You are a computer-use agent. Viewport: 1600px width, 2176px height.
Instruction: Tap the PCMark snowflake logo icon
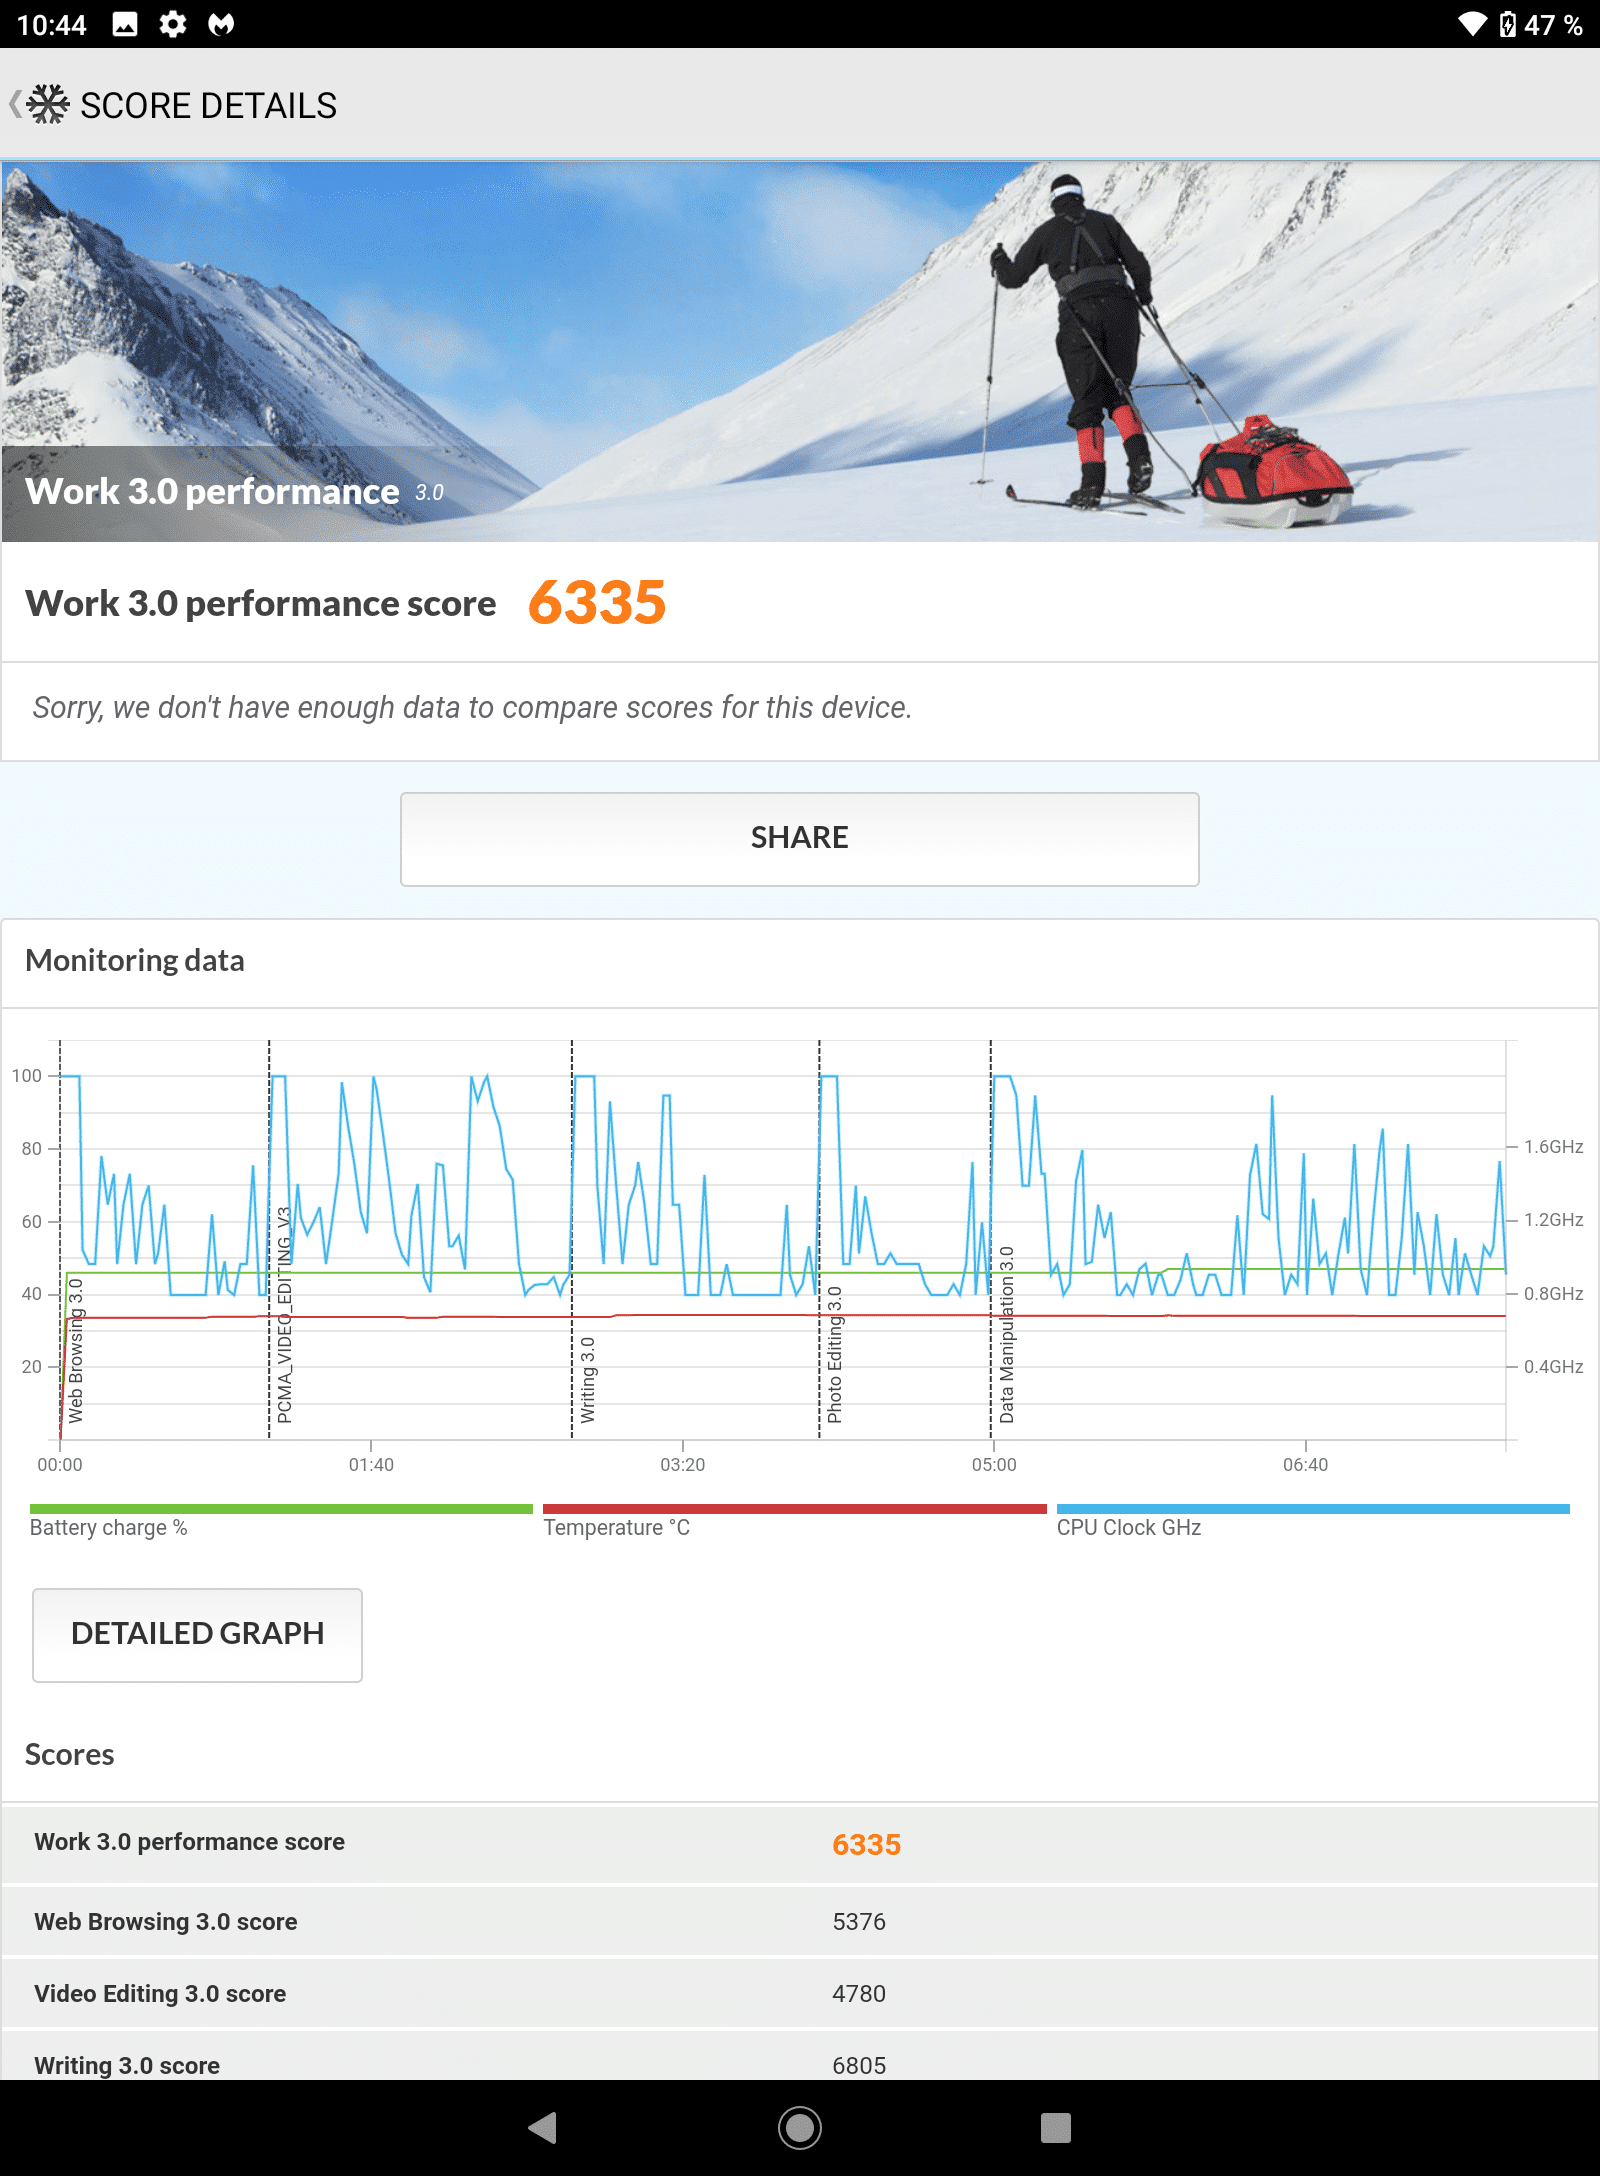(48, 104)
